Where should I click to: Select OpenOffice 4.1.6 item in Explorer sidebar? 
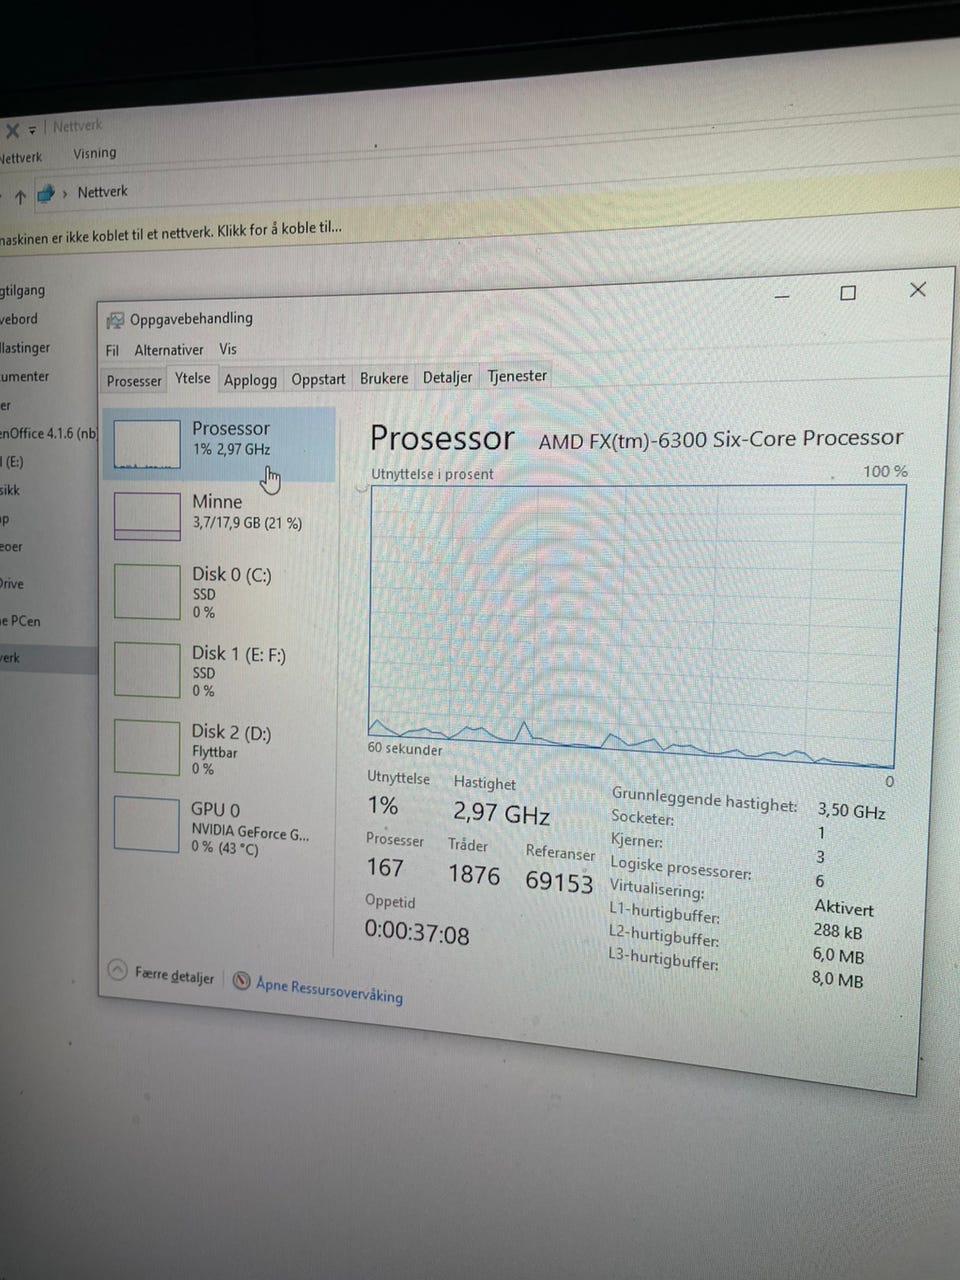[48, 433]
